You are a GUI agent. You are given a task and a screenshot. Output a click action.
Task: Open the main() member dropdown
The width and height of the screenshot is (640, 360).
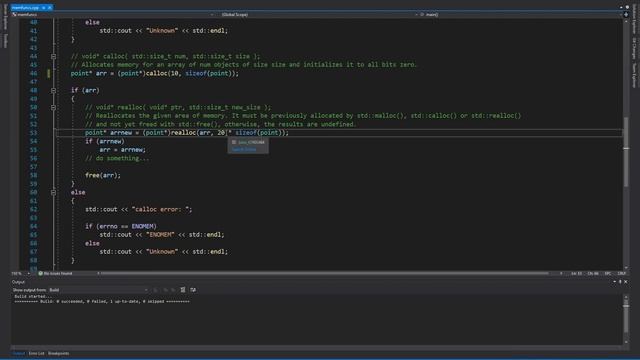pyautogui.click(x=520, y=15)
